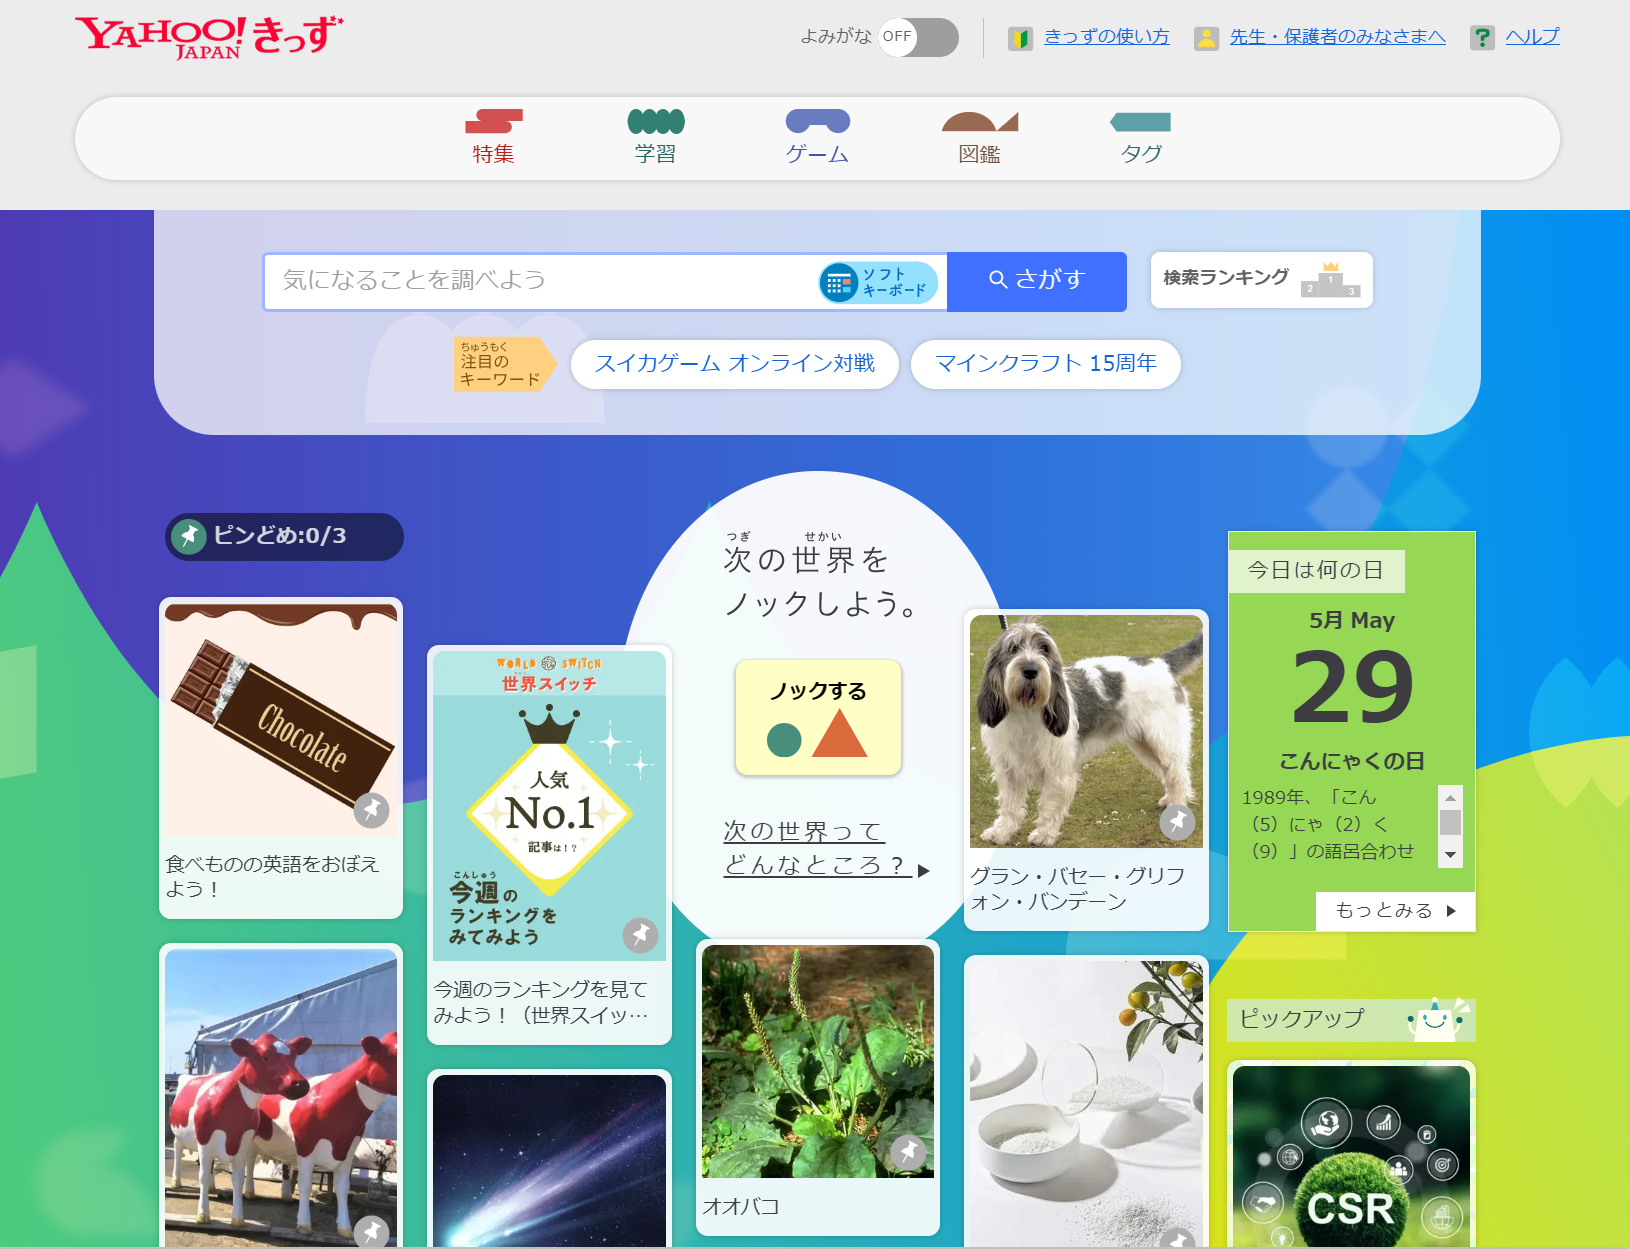This screenshot has width=1630, height=1249.
Task: Open the 人気No.1 世界スイッチ thumbnail
Action: tap(549, 805)
